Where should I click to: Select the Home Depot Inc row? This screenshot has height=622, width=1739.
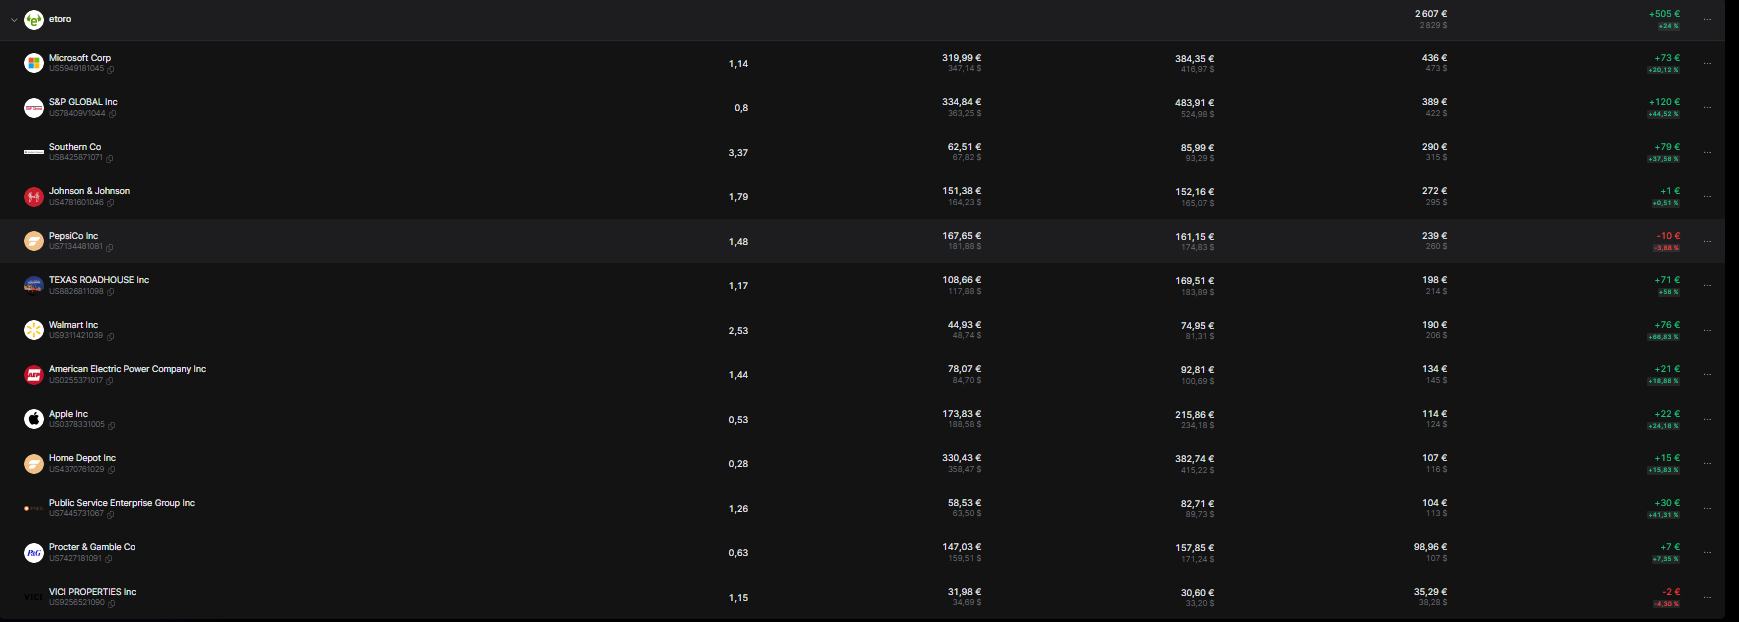(862, 464)
